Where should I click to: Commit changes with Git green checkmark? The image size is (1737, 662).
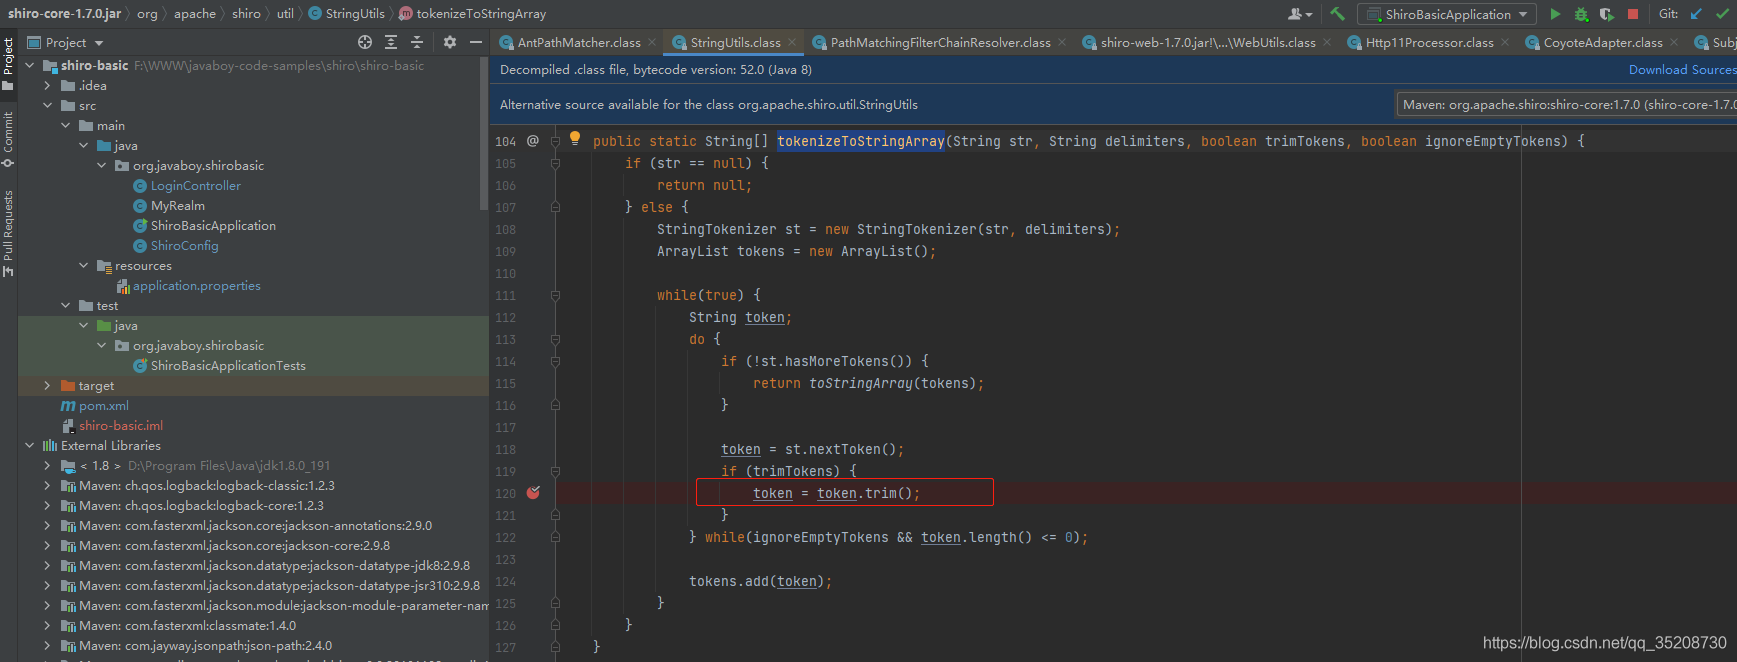tap(1722, 14)
